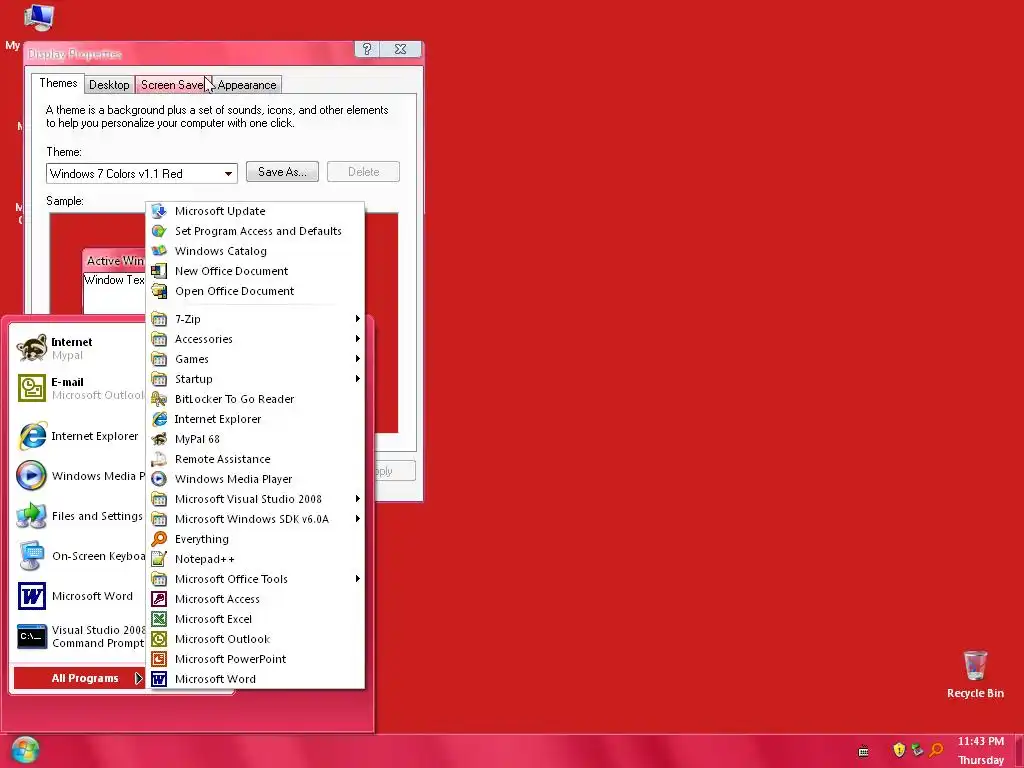Open pinned E-mail Microsoft Outlook entry
1024x768 pixels.
click(79, 389)
